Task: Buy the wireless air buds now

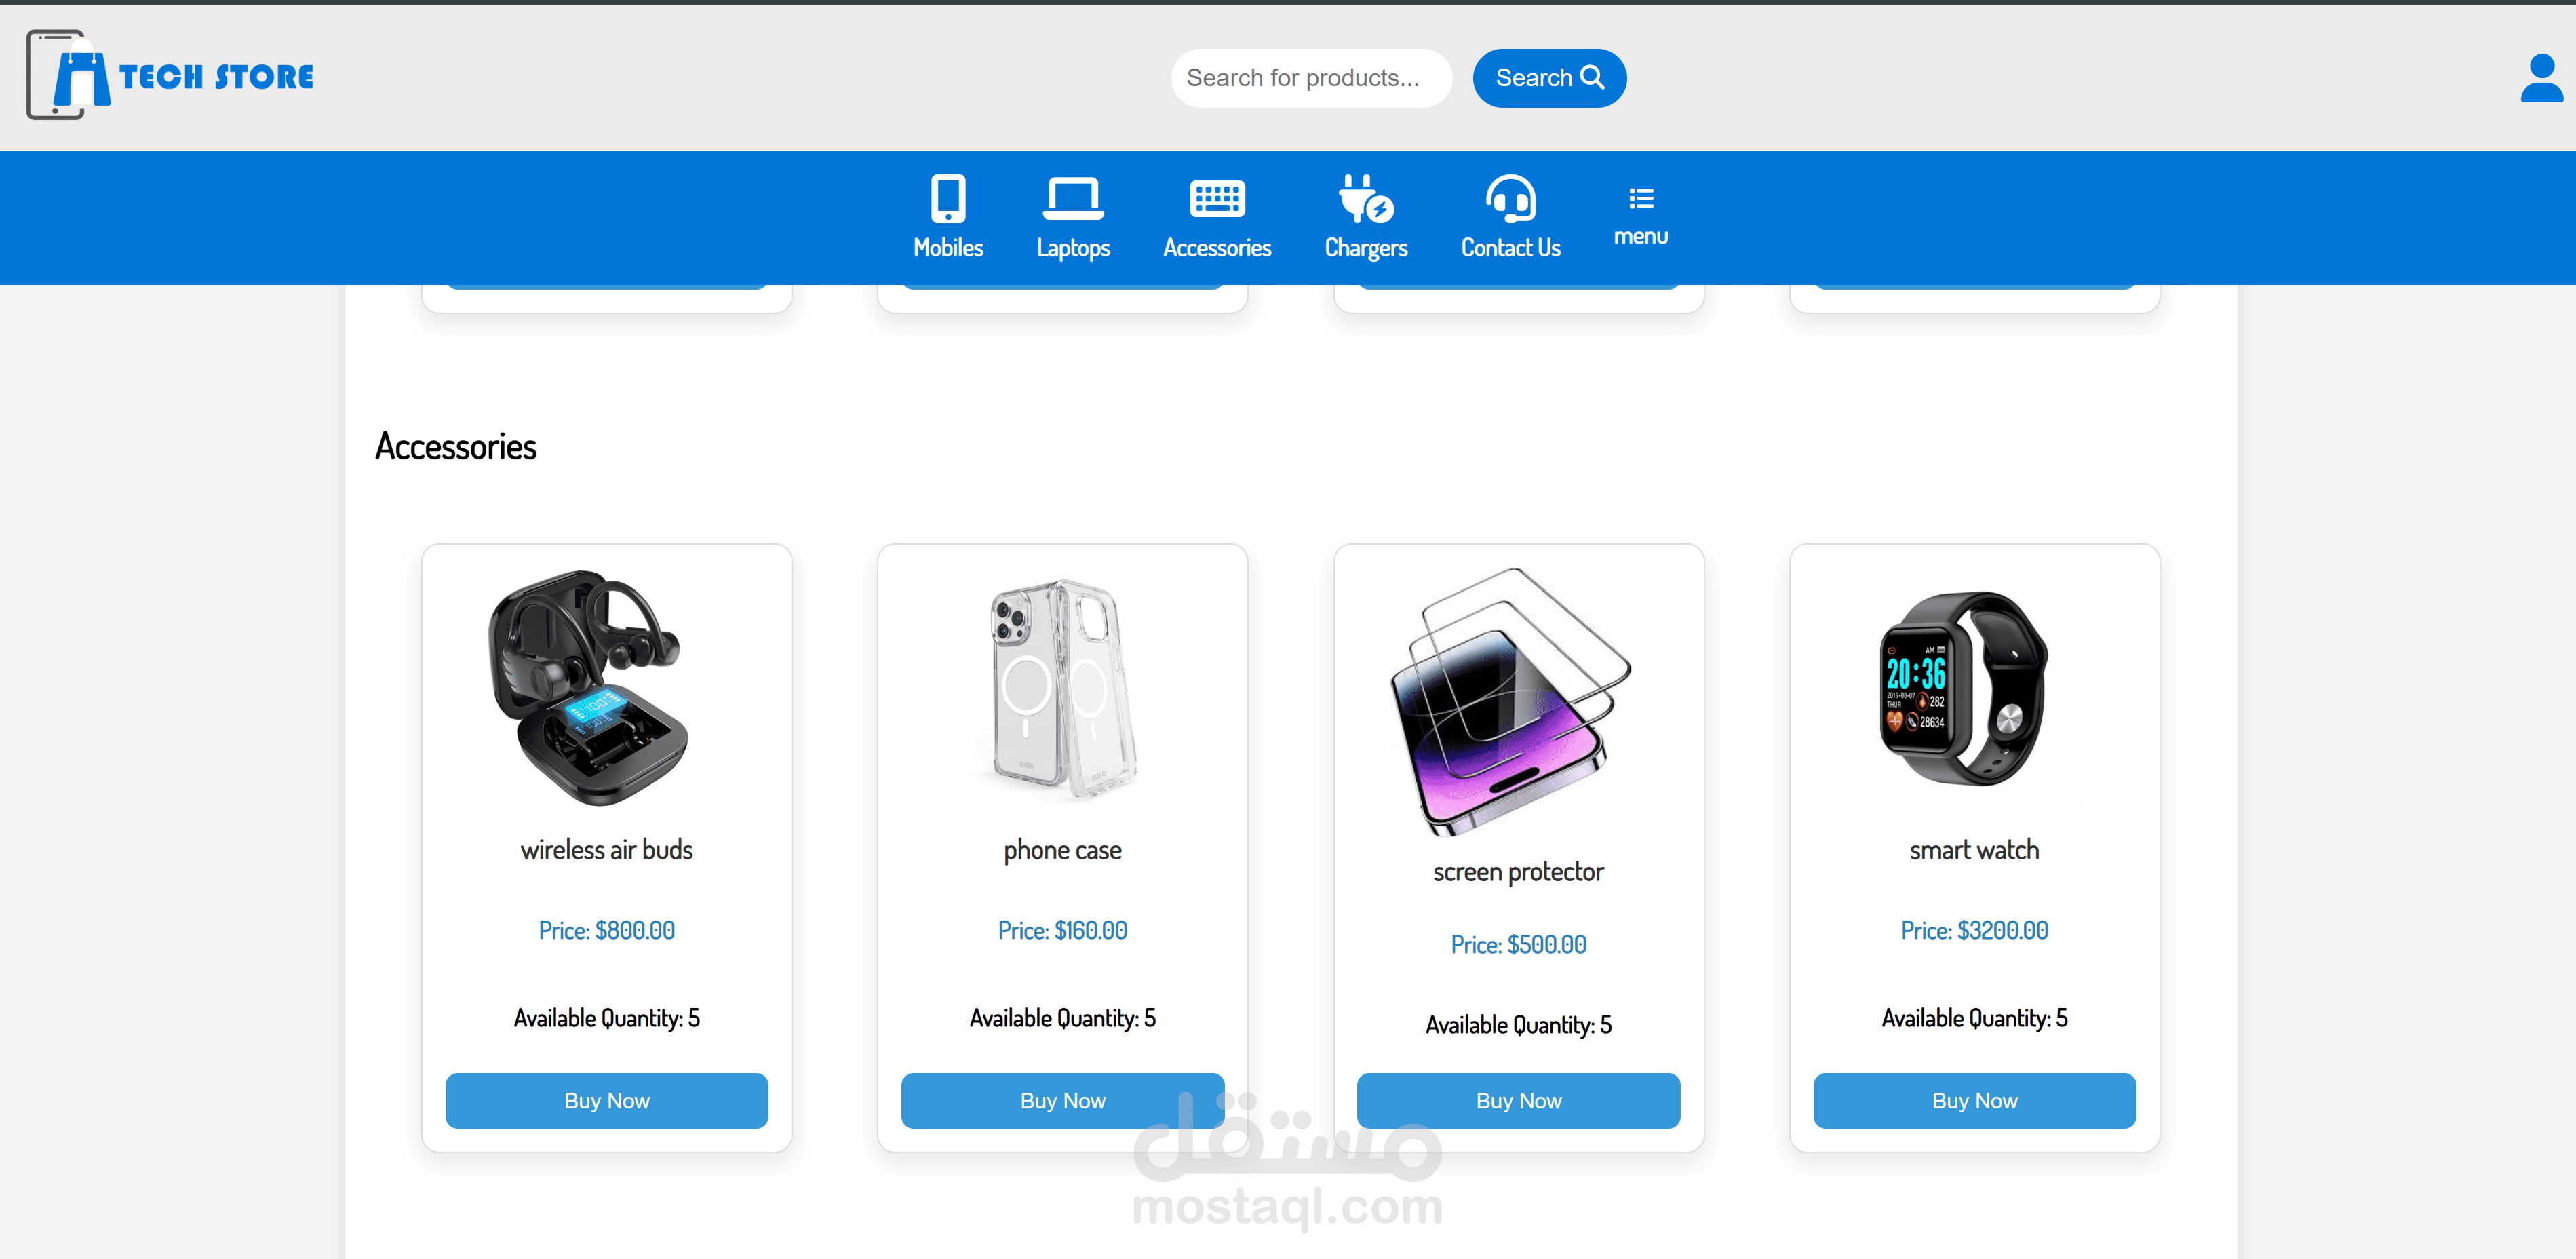Action: point(607,1100)
